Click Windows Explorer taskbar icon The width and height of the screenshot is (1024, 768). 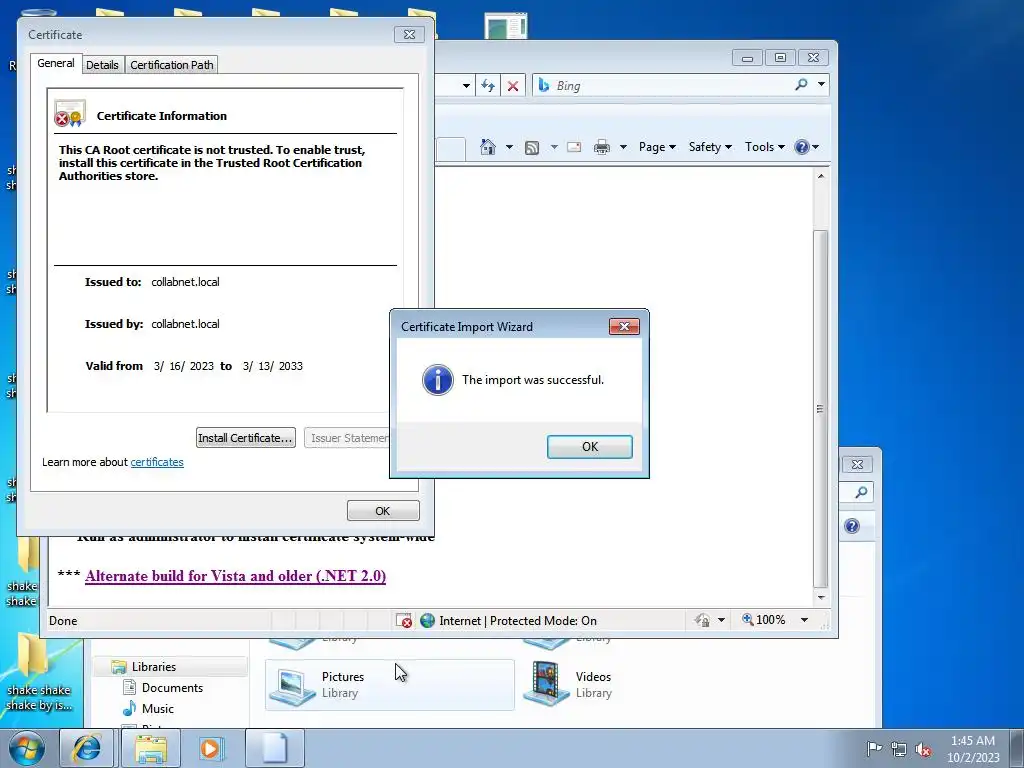click(x=151, y=748)
